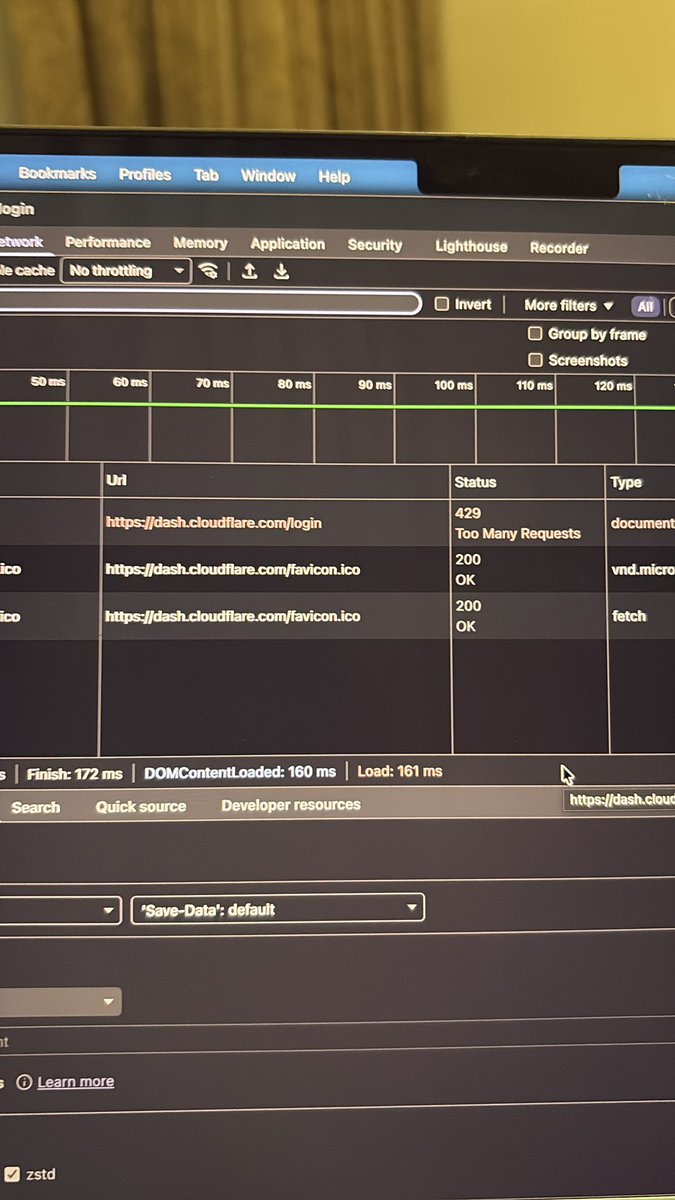Open network conditions wifi icon
Image resolution: width=675 pixels, height=1200 pixels.
208,271
